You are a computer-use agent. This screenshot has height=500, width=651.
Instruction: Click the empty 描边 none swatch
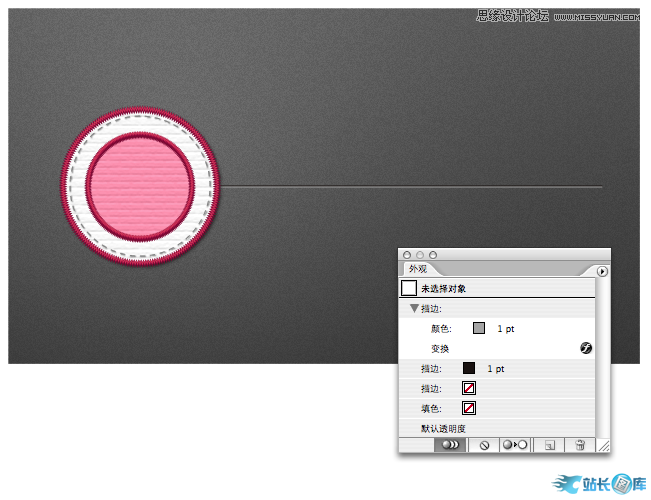tap(469, 388)
